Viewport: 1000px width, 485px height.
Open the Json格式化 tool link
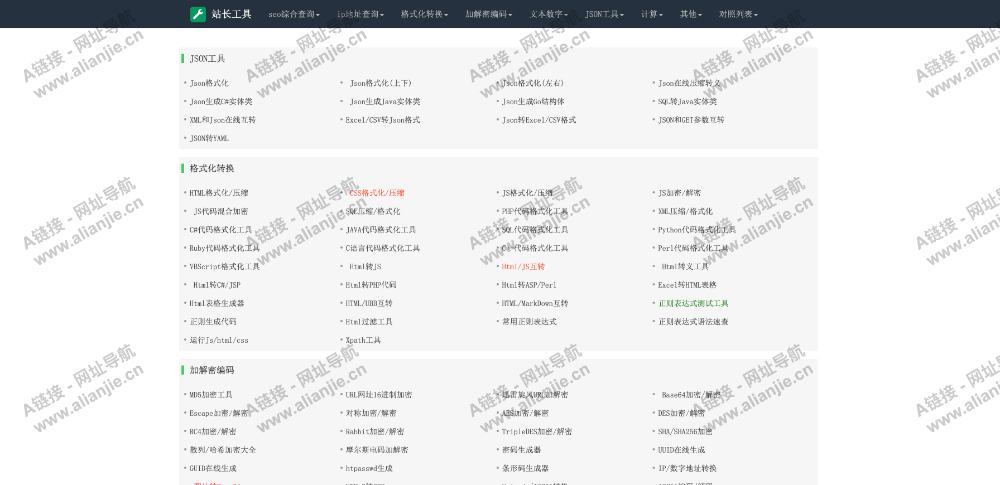[209, 83]
